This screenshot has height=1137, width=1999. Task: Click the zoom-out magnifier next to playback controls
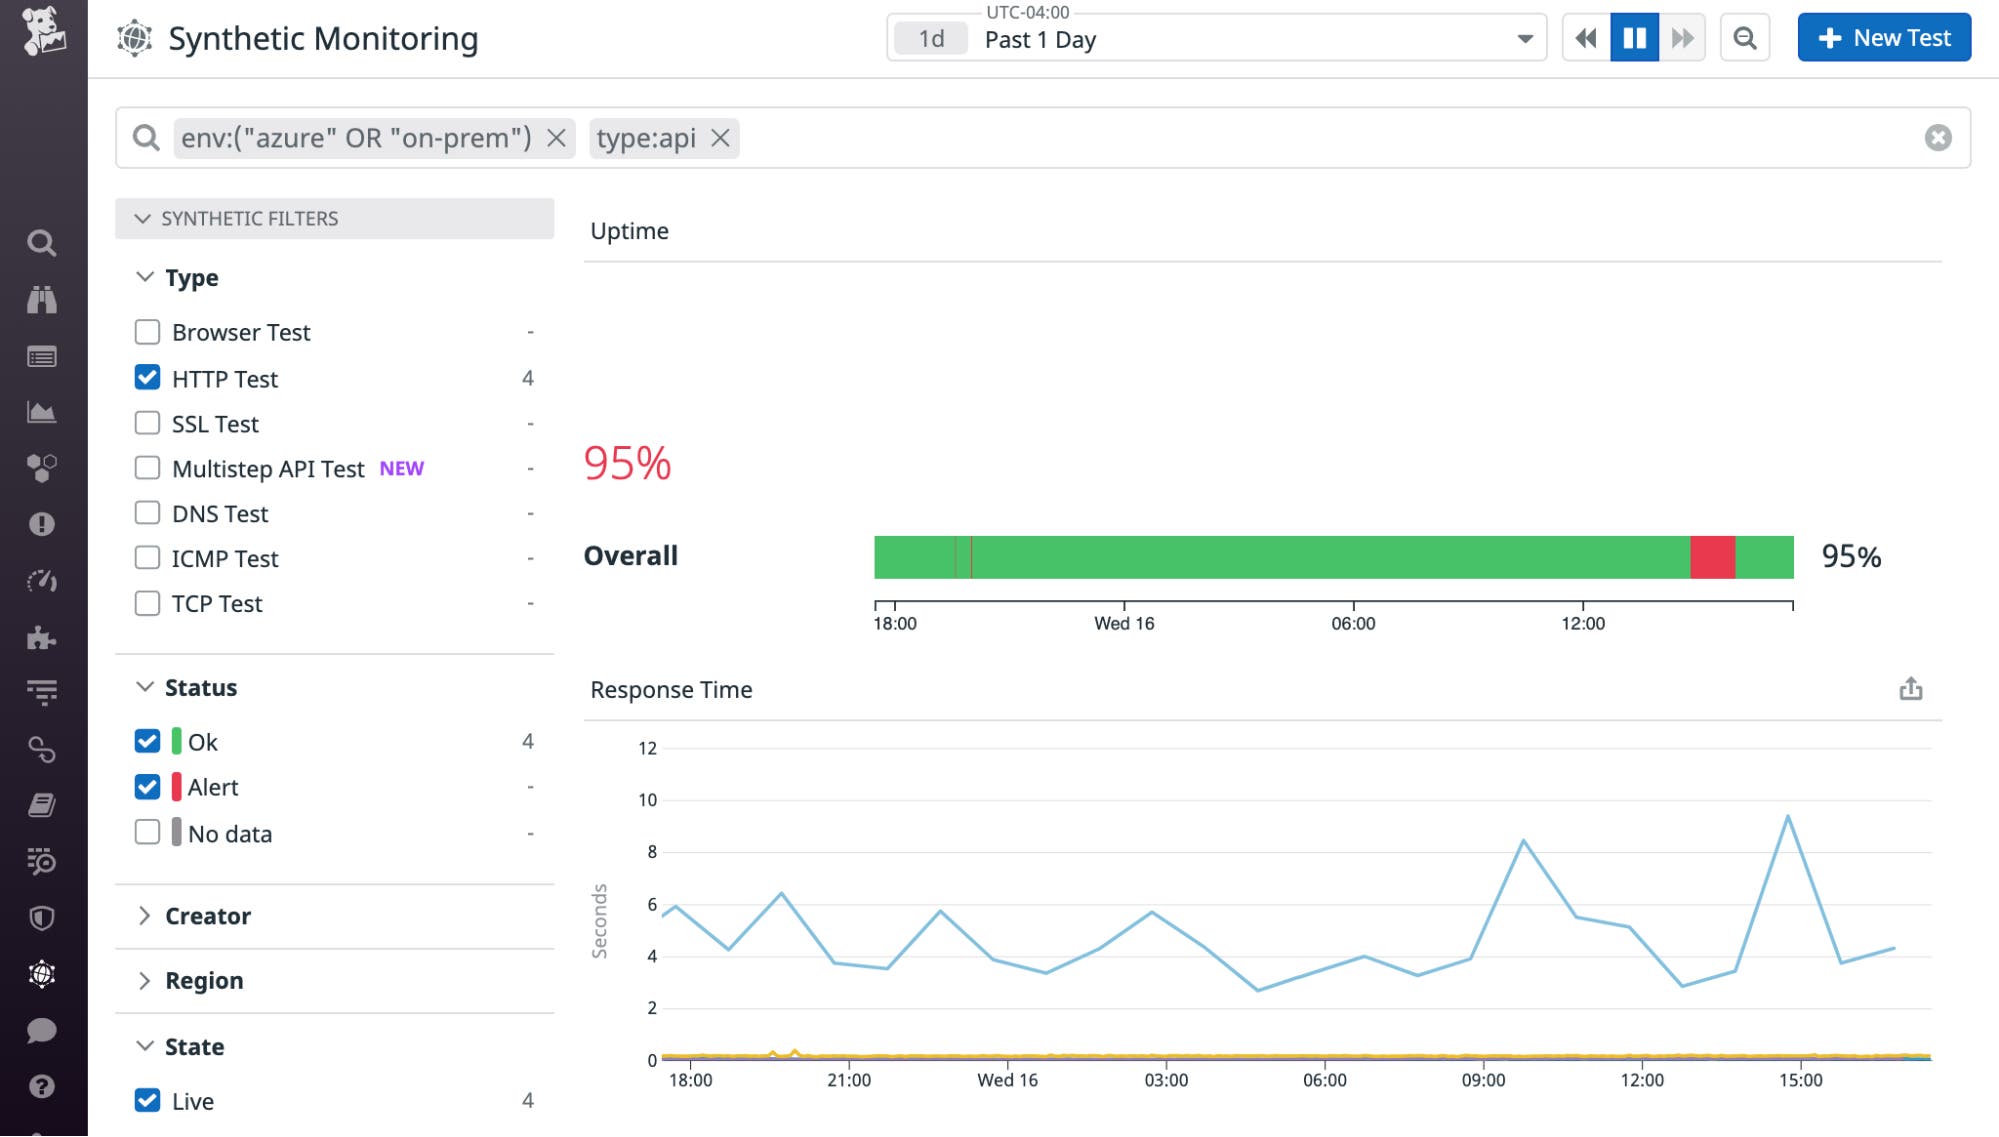1744,38
